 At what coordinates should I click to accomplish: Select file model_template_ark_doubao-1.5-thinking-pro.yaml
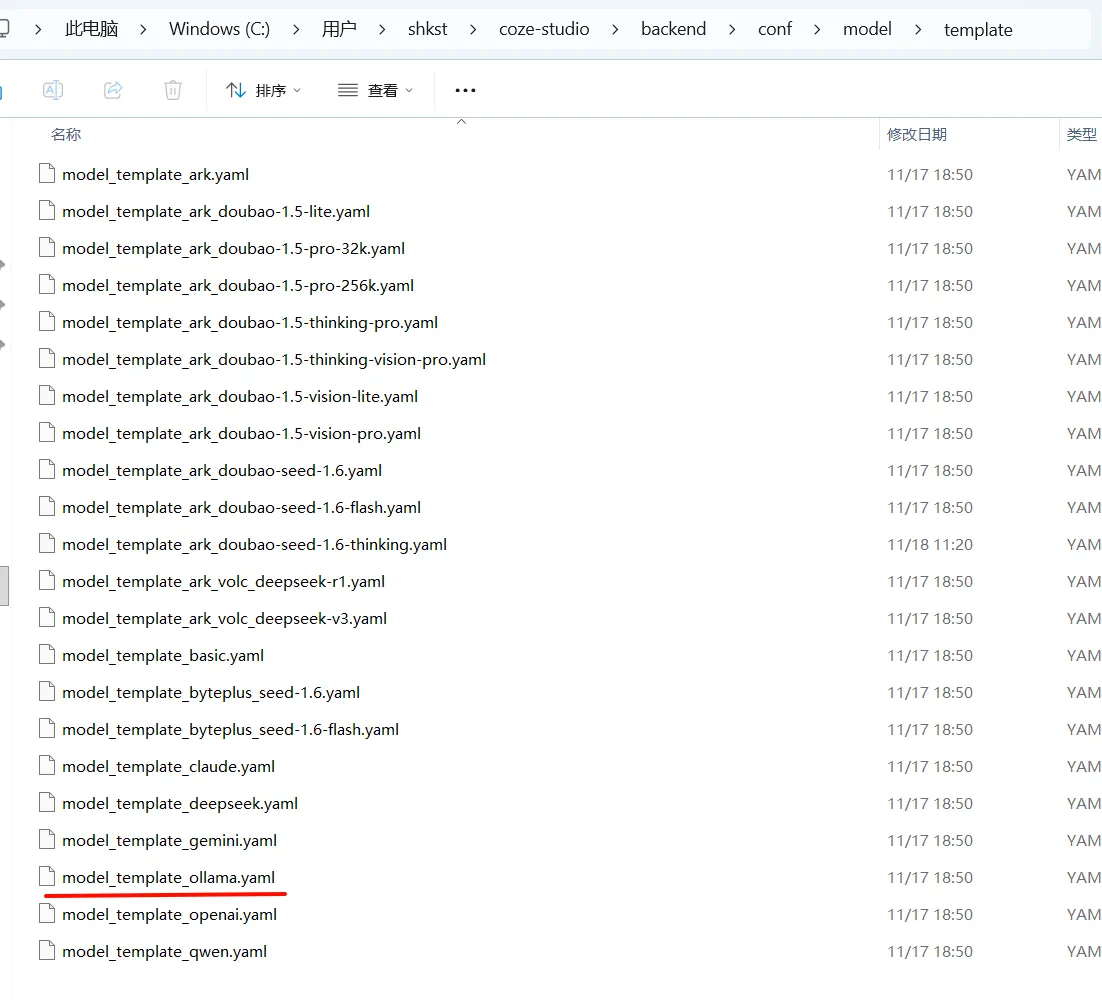(x=249, y=323)
